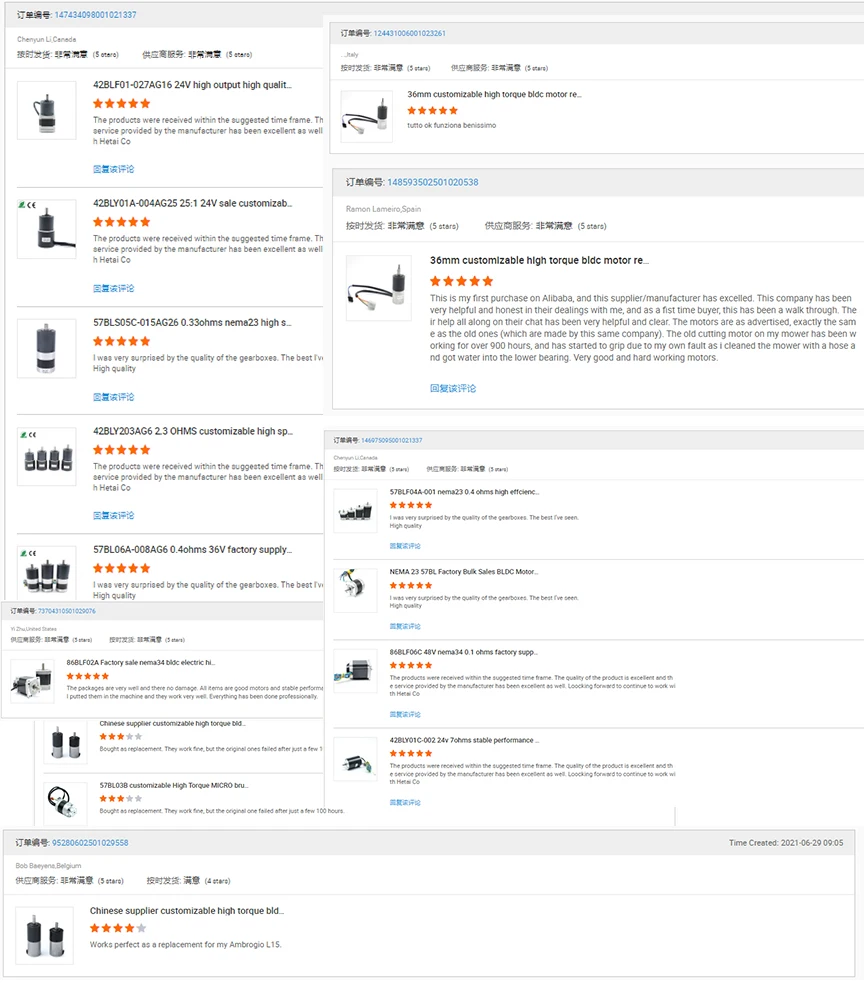
Task: Reply to Ramon Lameiro's 36mm motor review
Action: [x=453, y=388]
